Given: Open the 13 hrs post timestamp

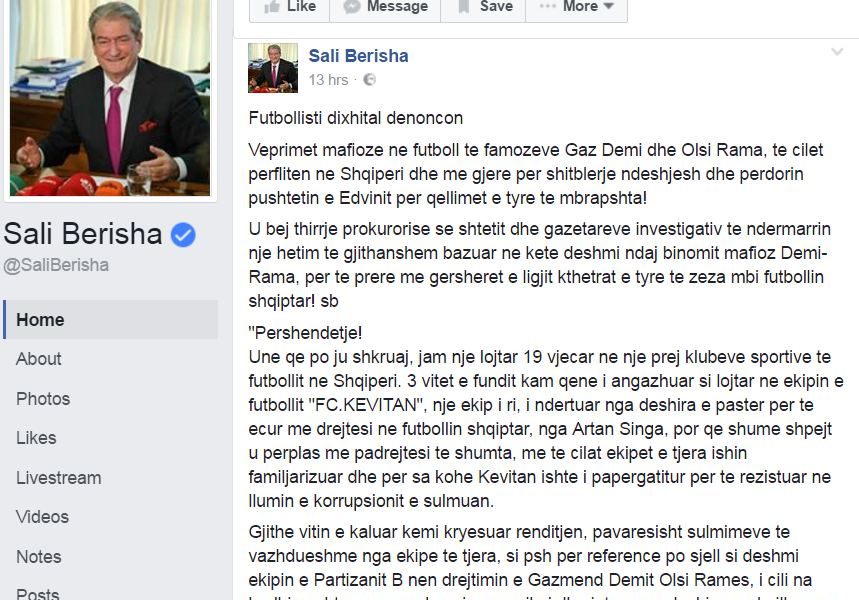Looking at the screenshot, I should point(328,80).
